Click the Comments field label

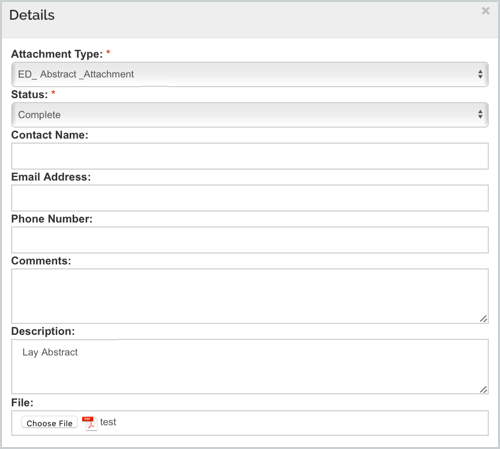pos(41,261)
